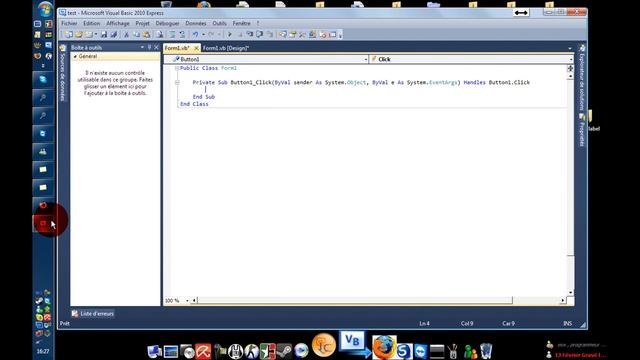Open Skype from the dock
Image resolution: width=640 pixels, height=360 pixels.
pos(404,351)
